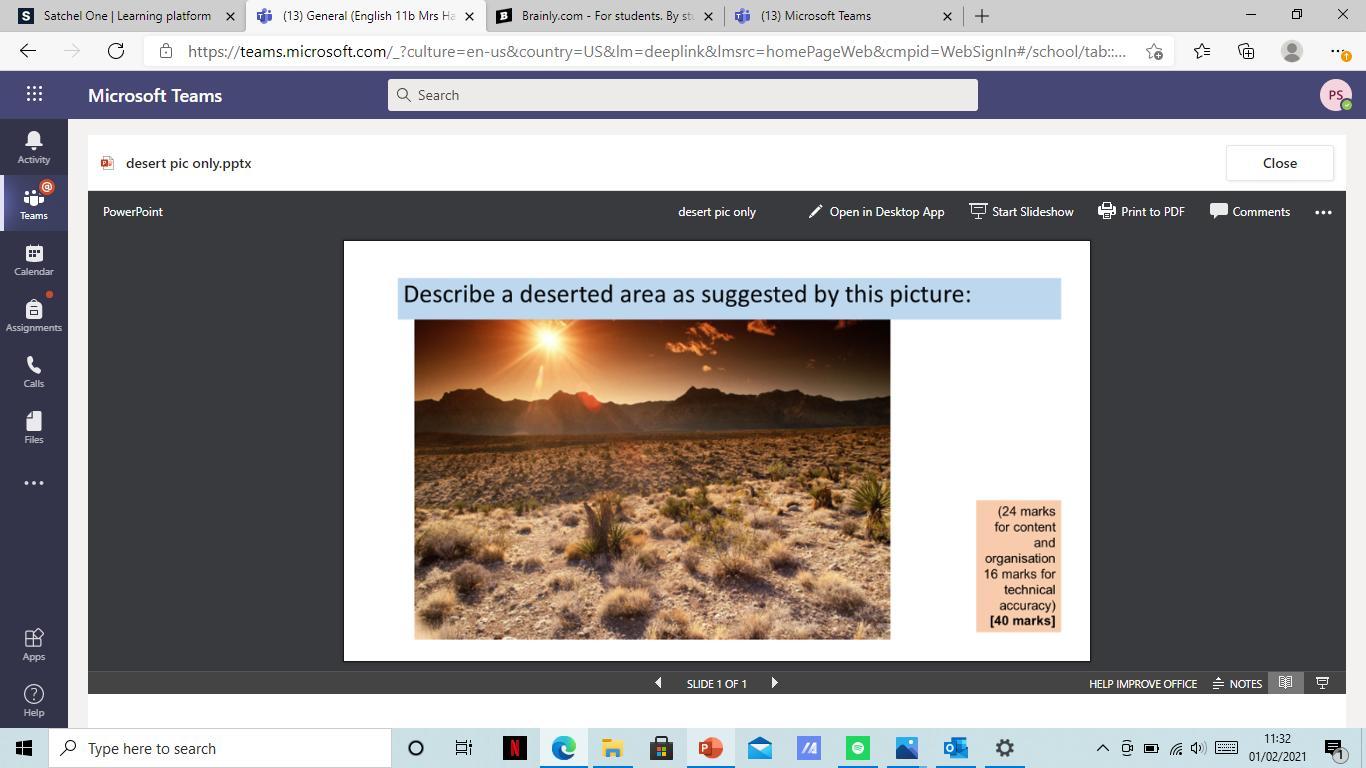Switch to Brainly.com browser tab
The height and width of the screenshot is (768, 1366).
pos(604,16)
